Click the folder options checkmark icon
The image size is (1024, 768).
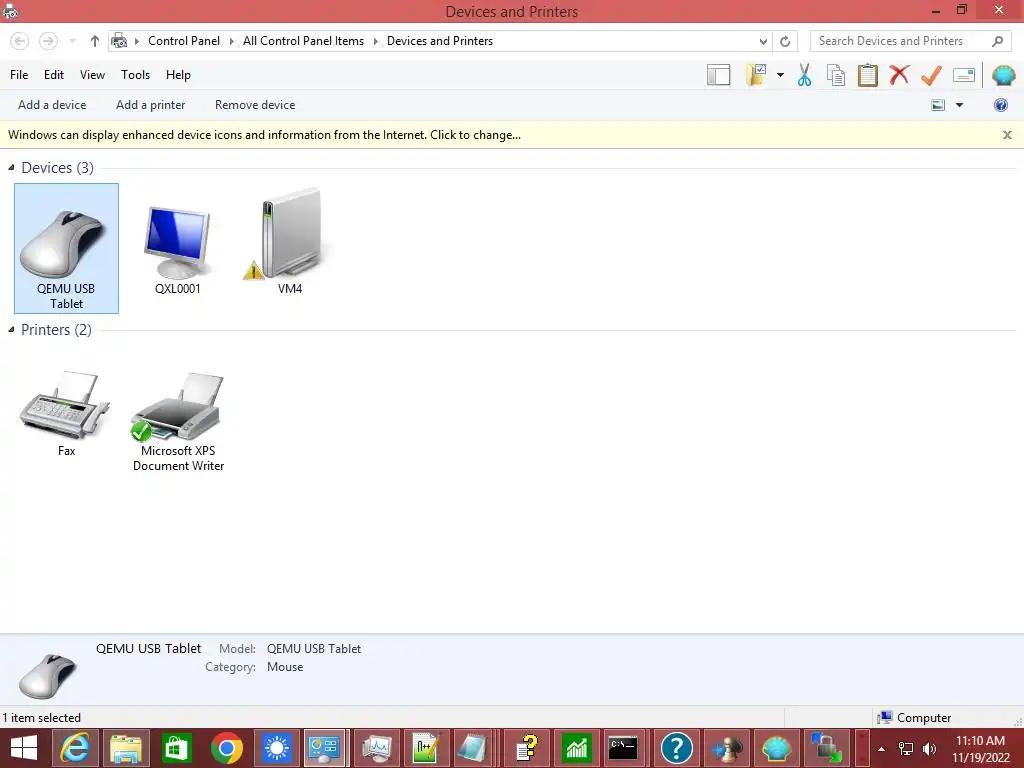(x=756, y=74)
